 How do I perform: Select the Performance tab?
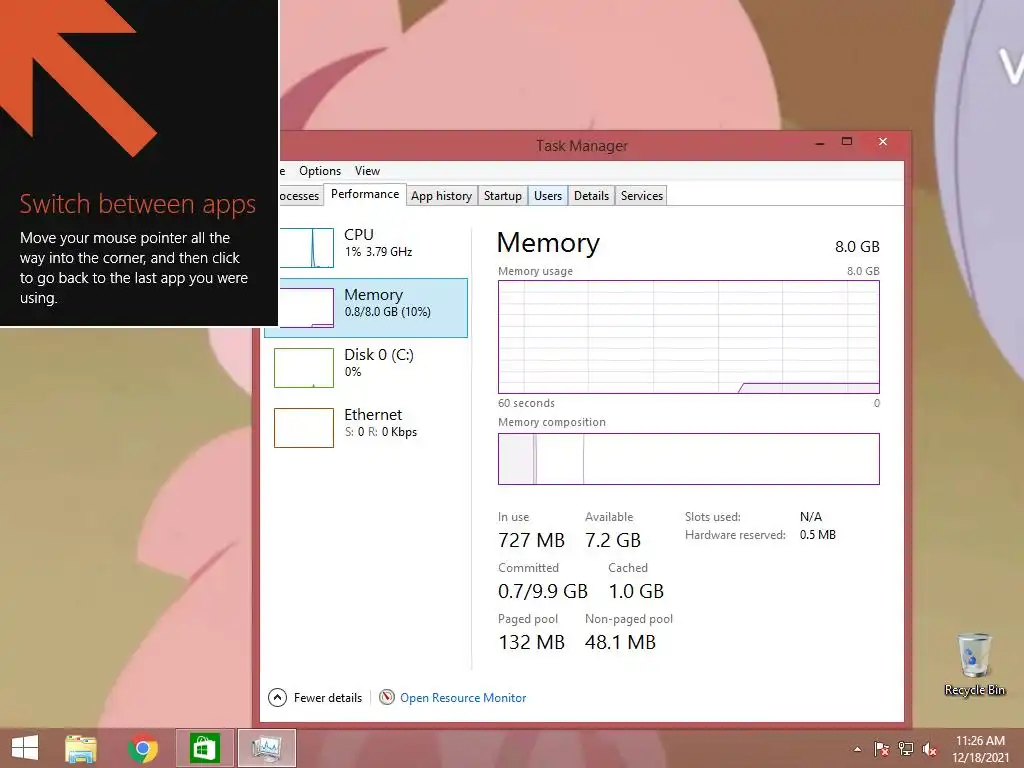[365, 194]
